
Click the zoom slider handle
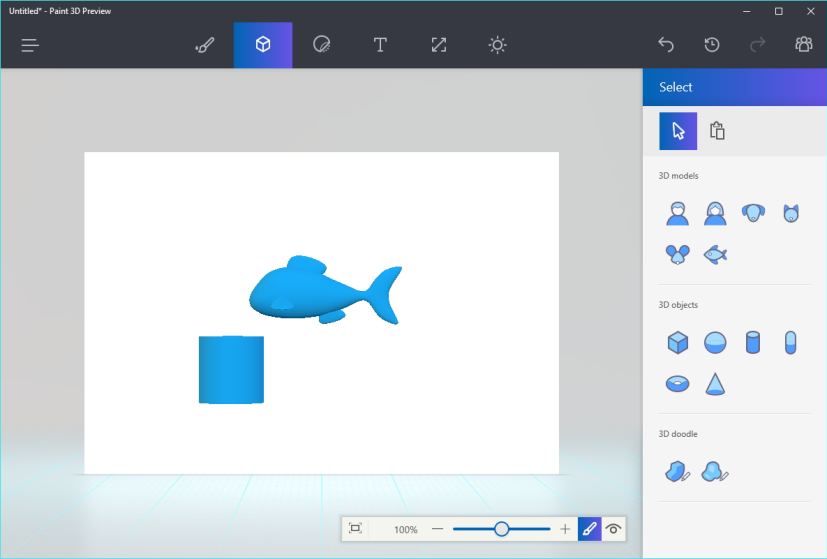point(502,528)
